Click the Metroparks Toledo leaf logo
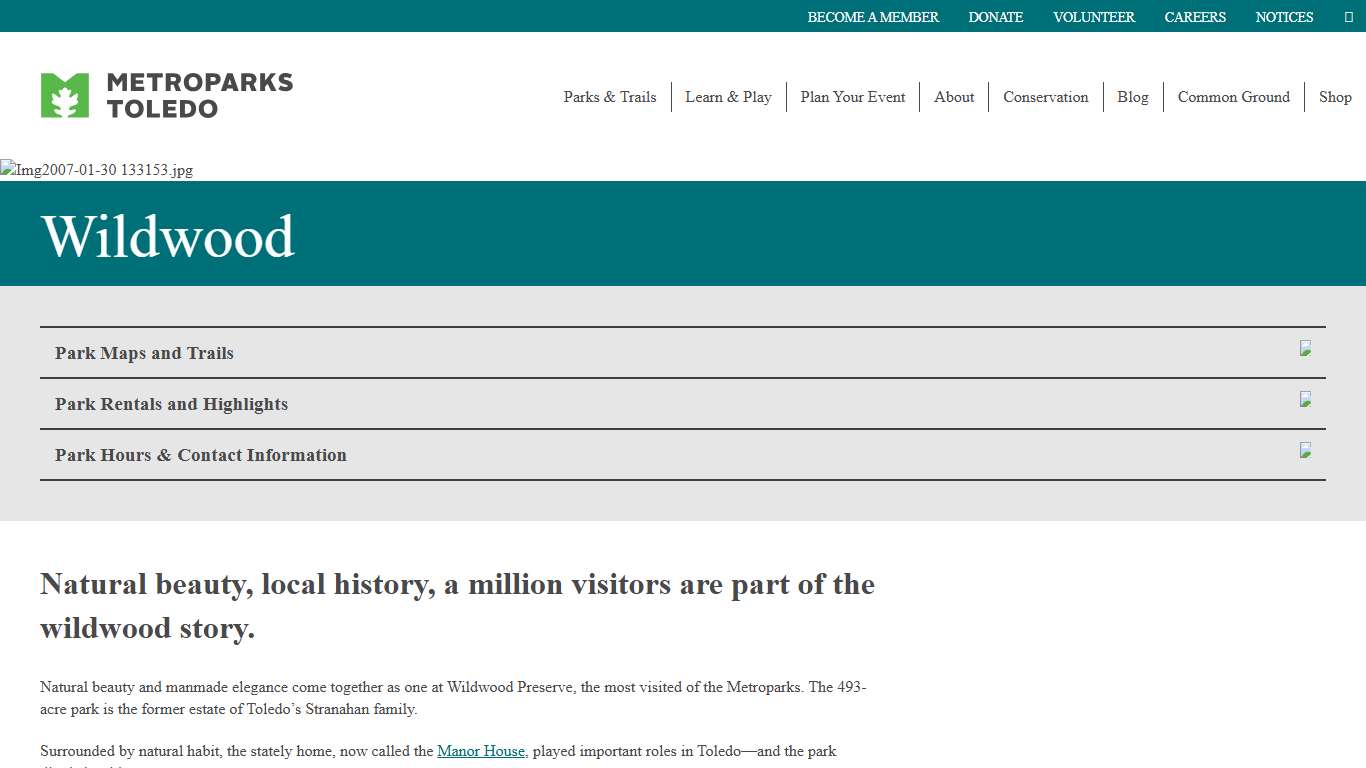1366x768 pixels. point(65,96)
